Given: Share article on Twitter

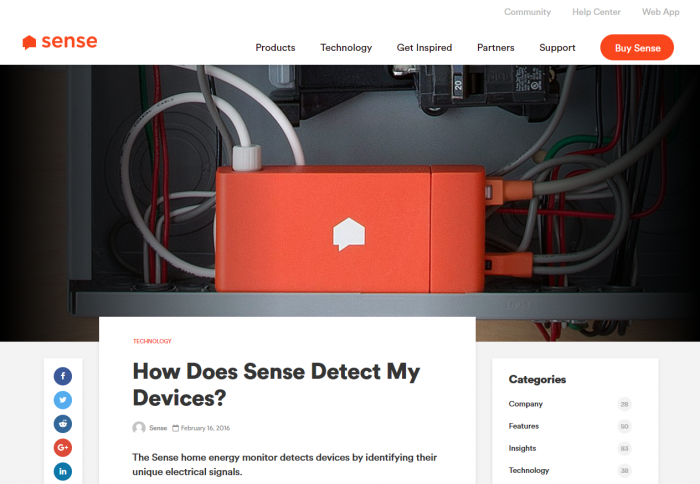Looking at the screenshot, I should click(63, 400).
